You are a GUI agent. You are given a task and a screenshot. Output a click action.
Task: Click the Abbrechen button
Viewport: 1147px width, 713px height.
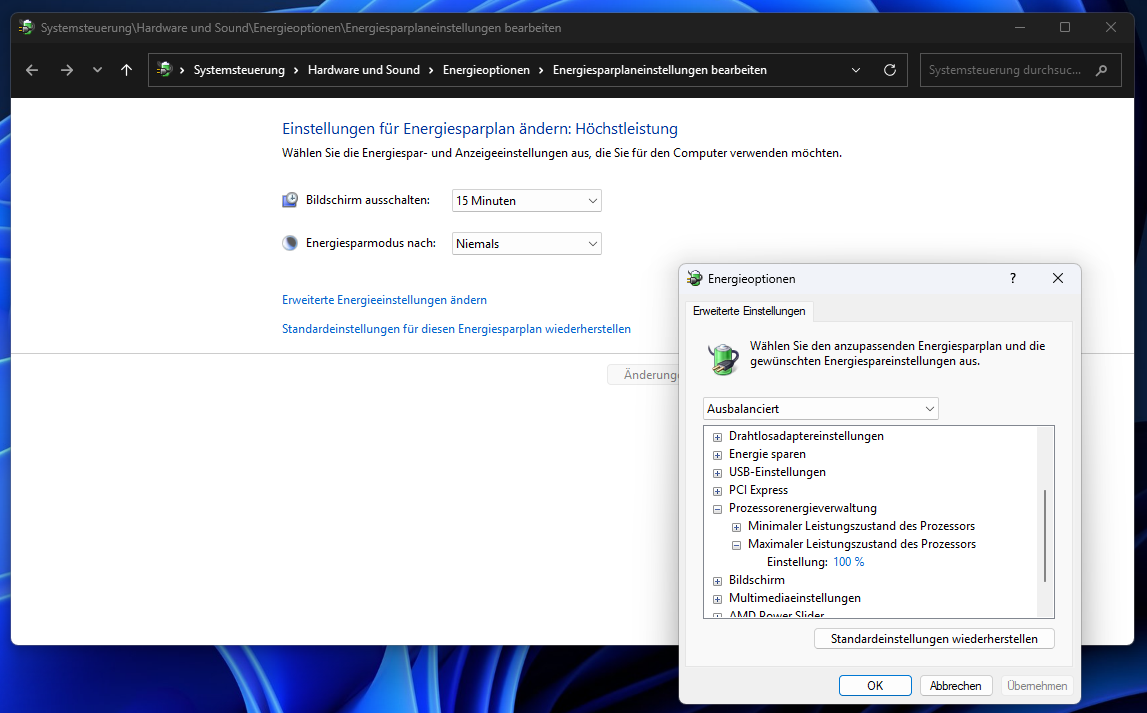click(x=955, y=685)
